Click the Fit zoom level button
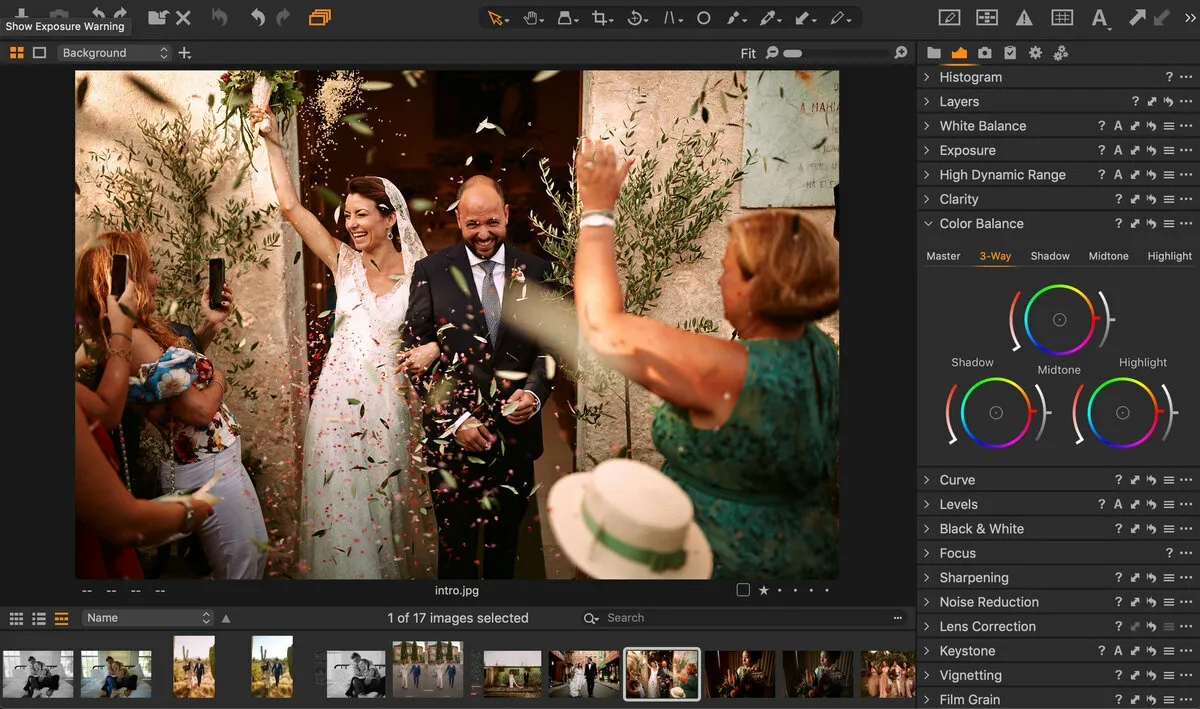Viewport: 1200px width, 709px height. click(748, 53)
